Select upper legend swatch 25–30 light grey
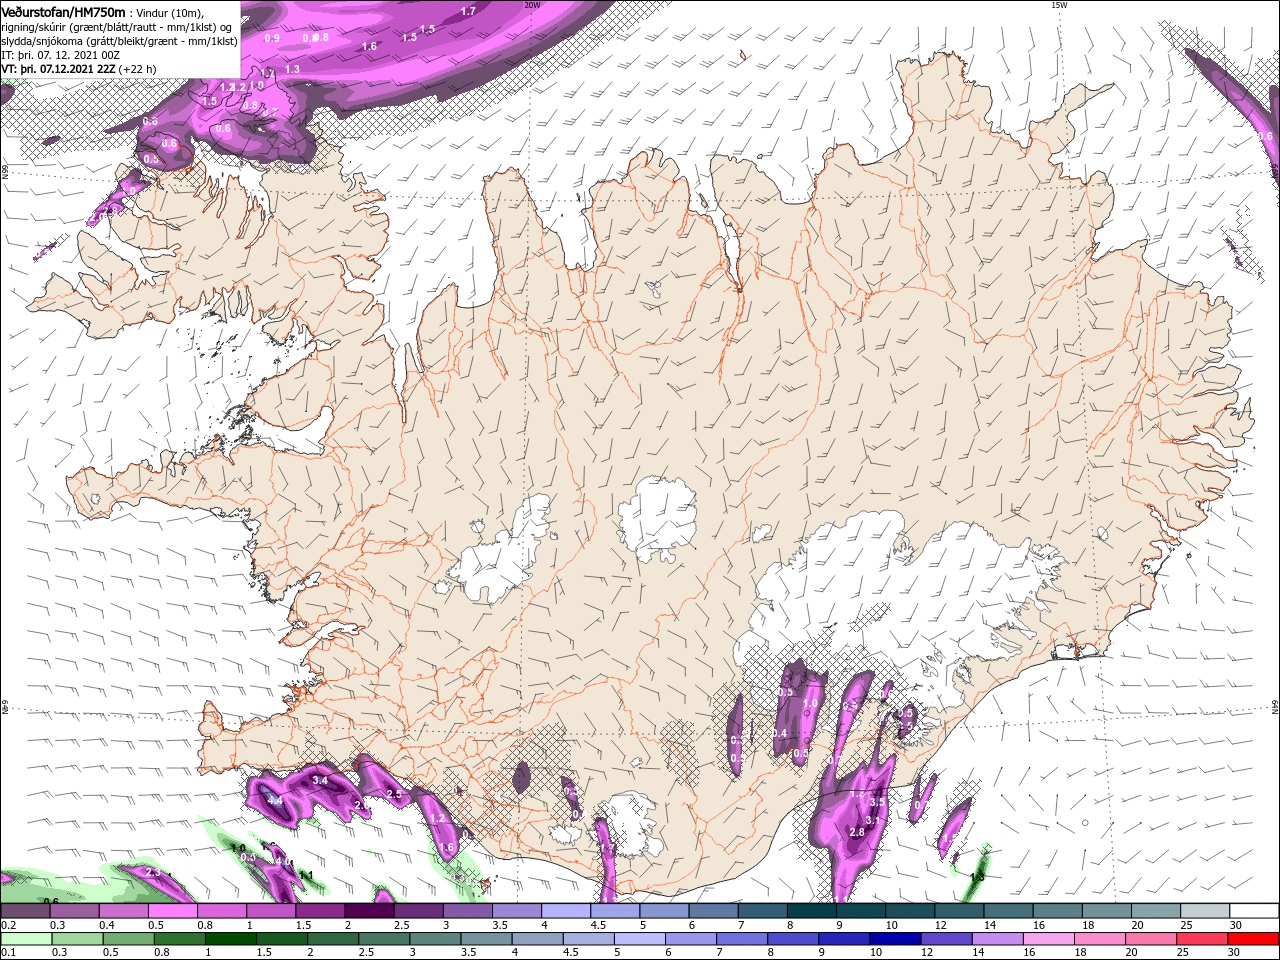Image resolution: width=1280 pixels, height=960 pixels. pos(1204,911)
